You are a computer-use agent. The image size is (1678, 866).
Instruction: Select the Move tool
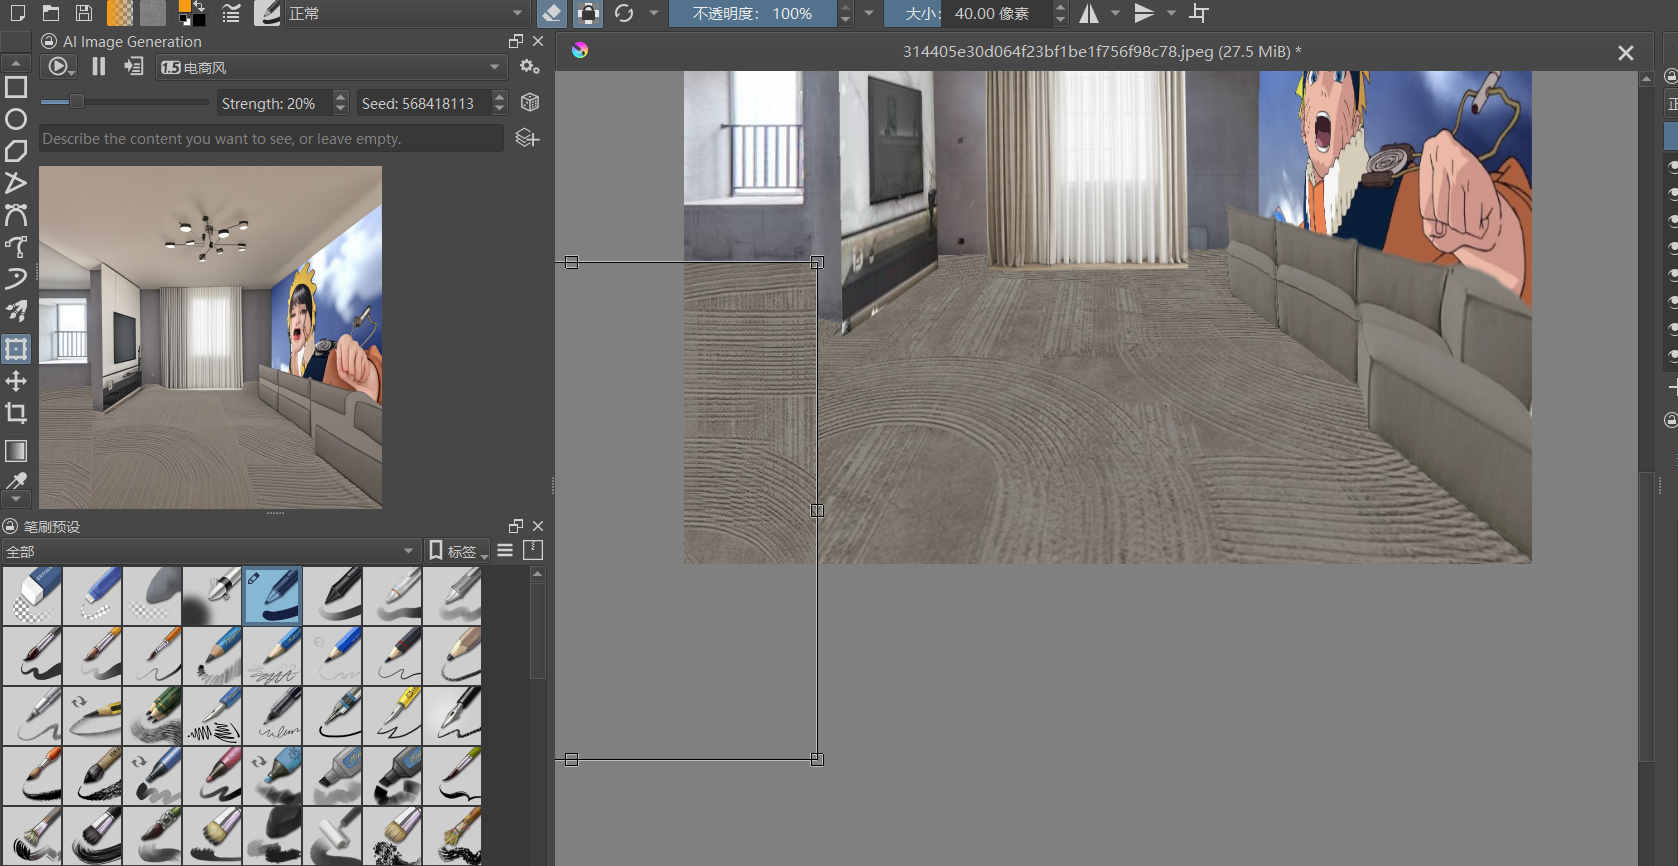(x=16, y=381)
